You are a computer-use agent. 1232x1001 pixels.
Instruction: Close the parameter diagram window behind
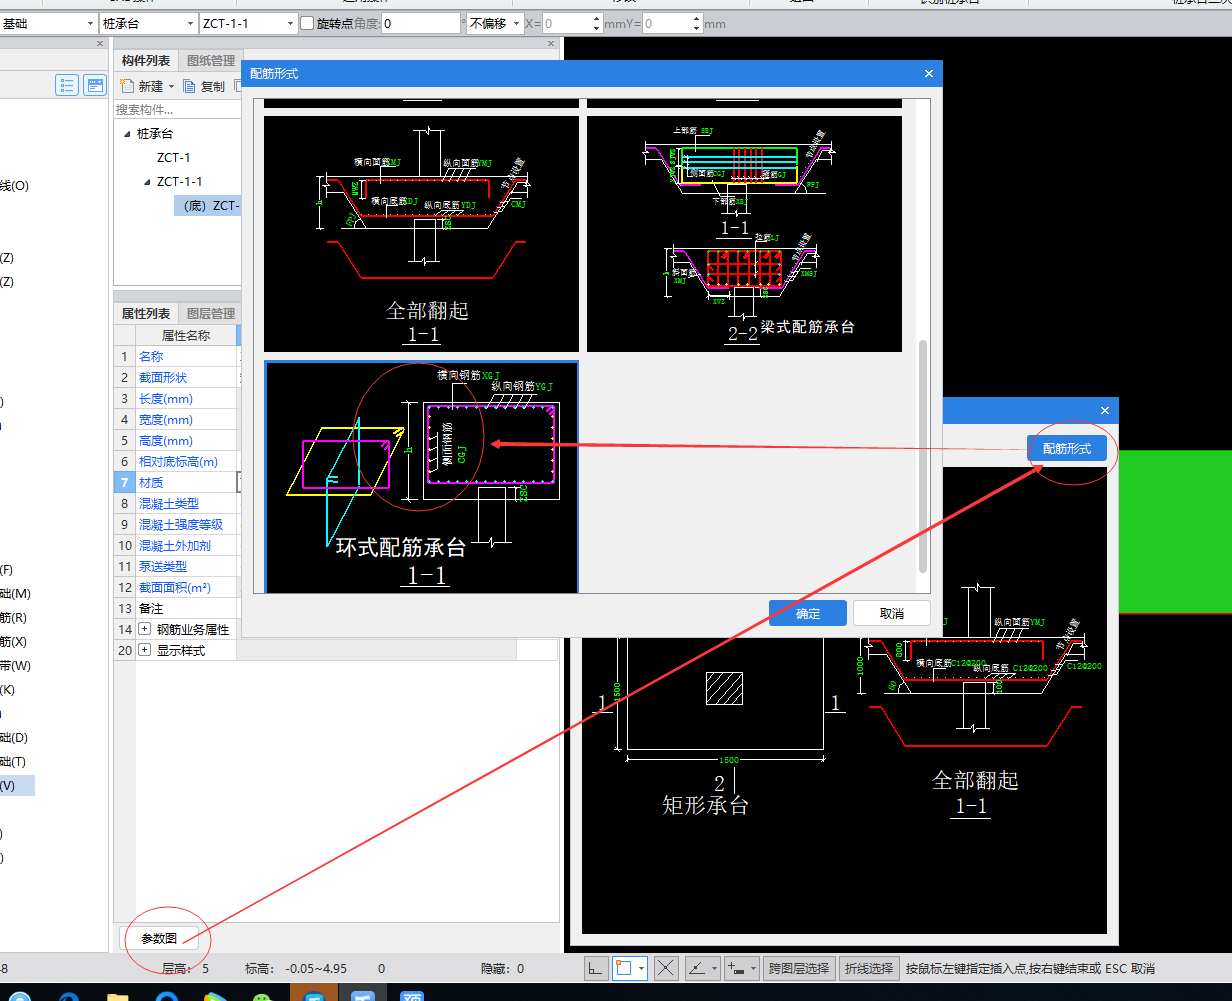coord(1105,410)
